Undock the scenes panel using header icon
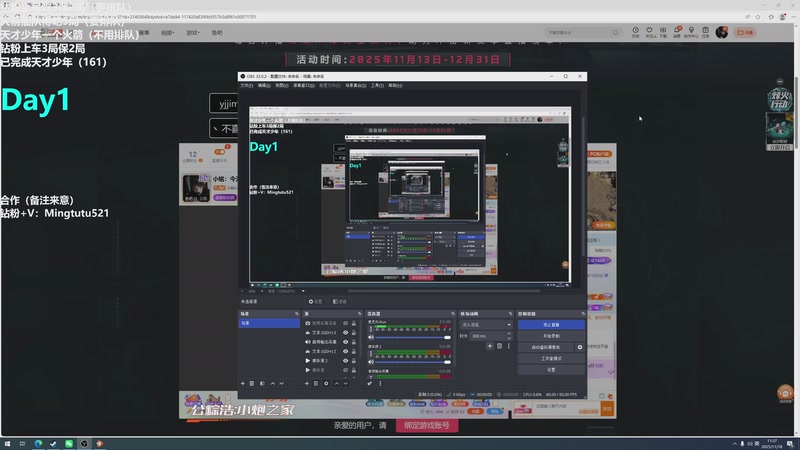Image resolution: width=800 pixels, height=450 pixels. (296, 314)
